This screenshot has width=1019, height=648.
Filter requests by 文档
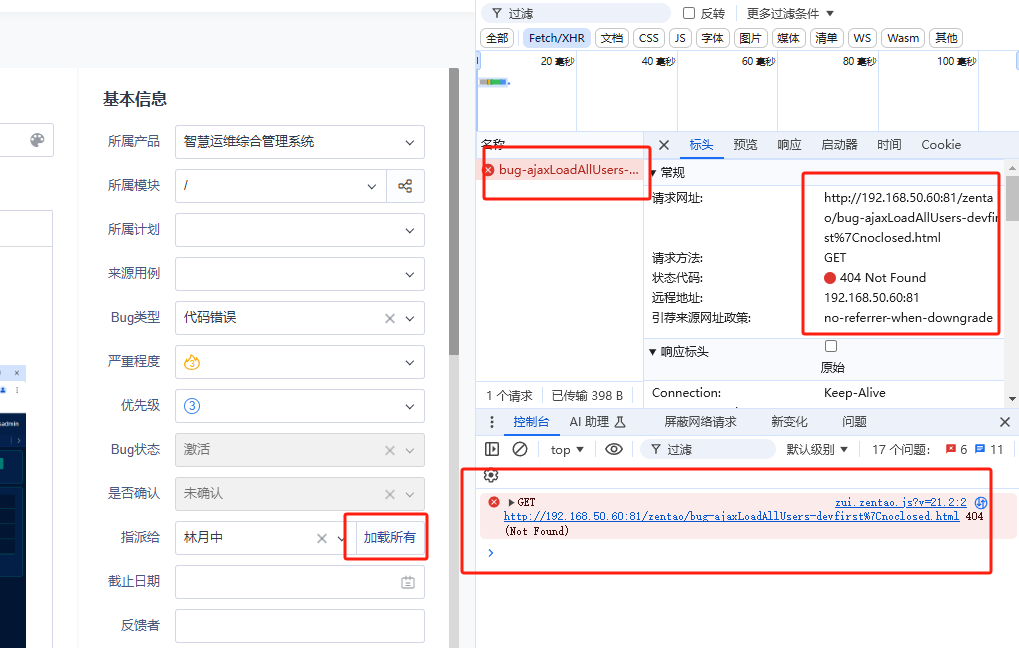pyautogui.click(x=612, y=38)
